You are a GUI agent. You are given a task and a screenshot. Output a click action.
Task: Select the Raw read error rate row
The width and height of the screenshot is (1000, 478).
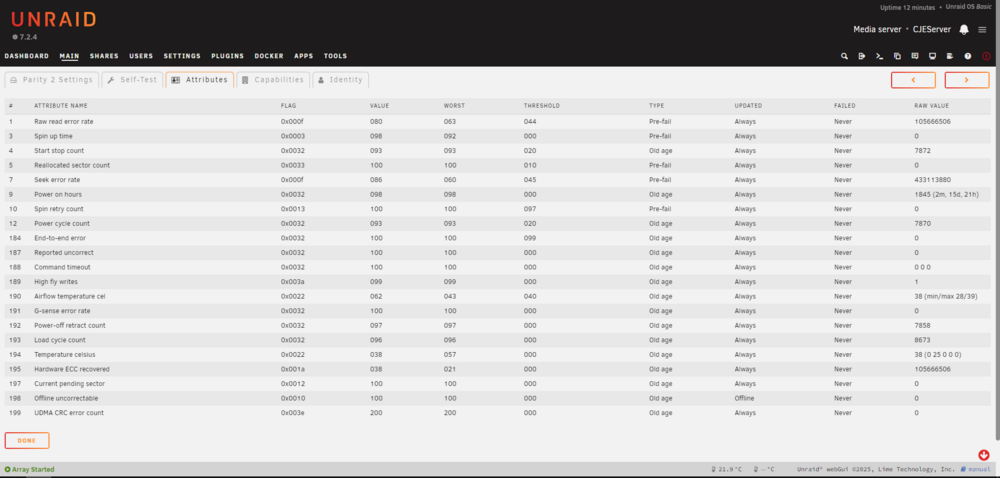pos(499,121)
